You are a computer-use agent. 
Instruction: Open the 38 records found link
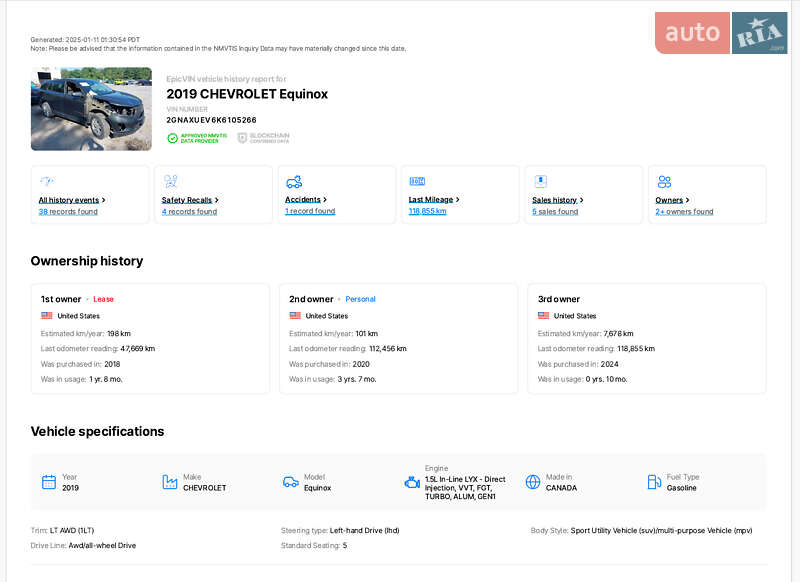point(68,212)
